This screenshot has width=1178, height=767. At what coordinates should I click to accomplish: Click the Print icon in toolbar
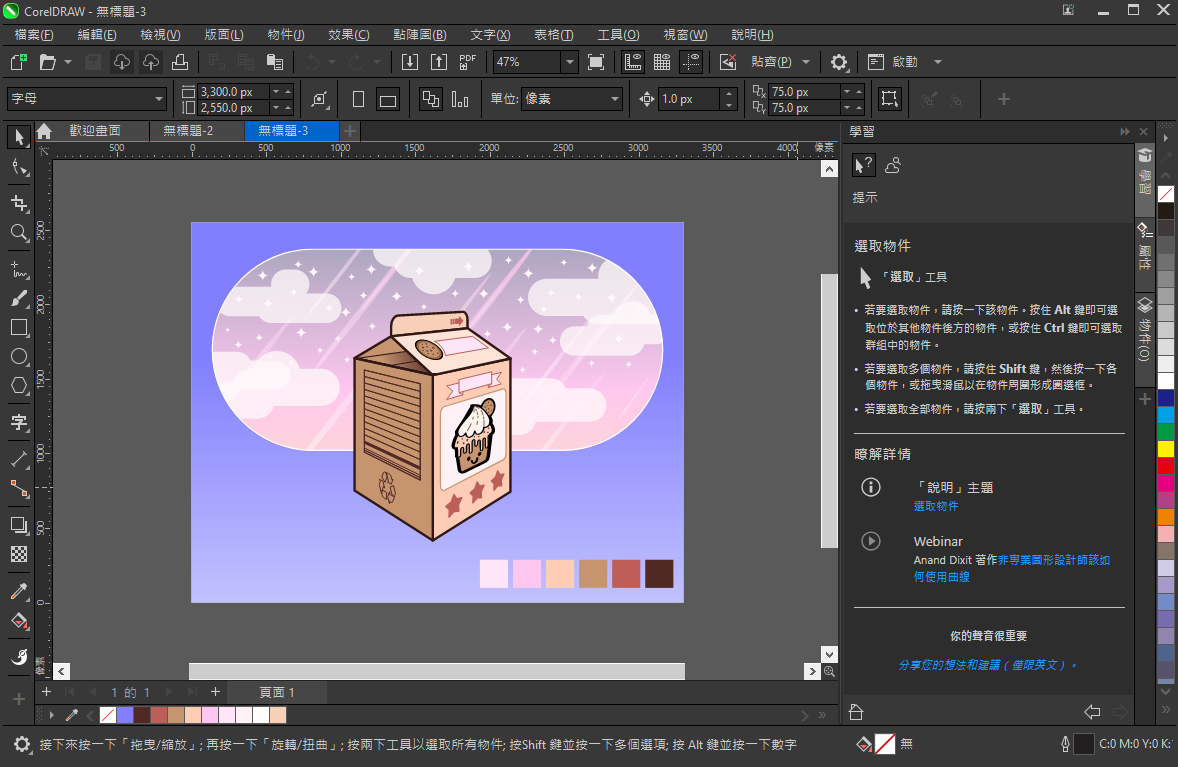tap(180, 62)
